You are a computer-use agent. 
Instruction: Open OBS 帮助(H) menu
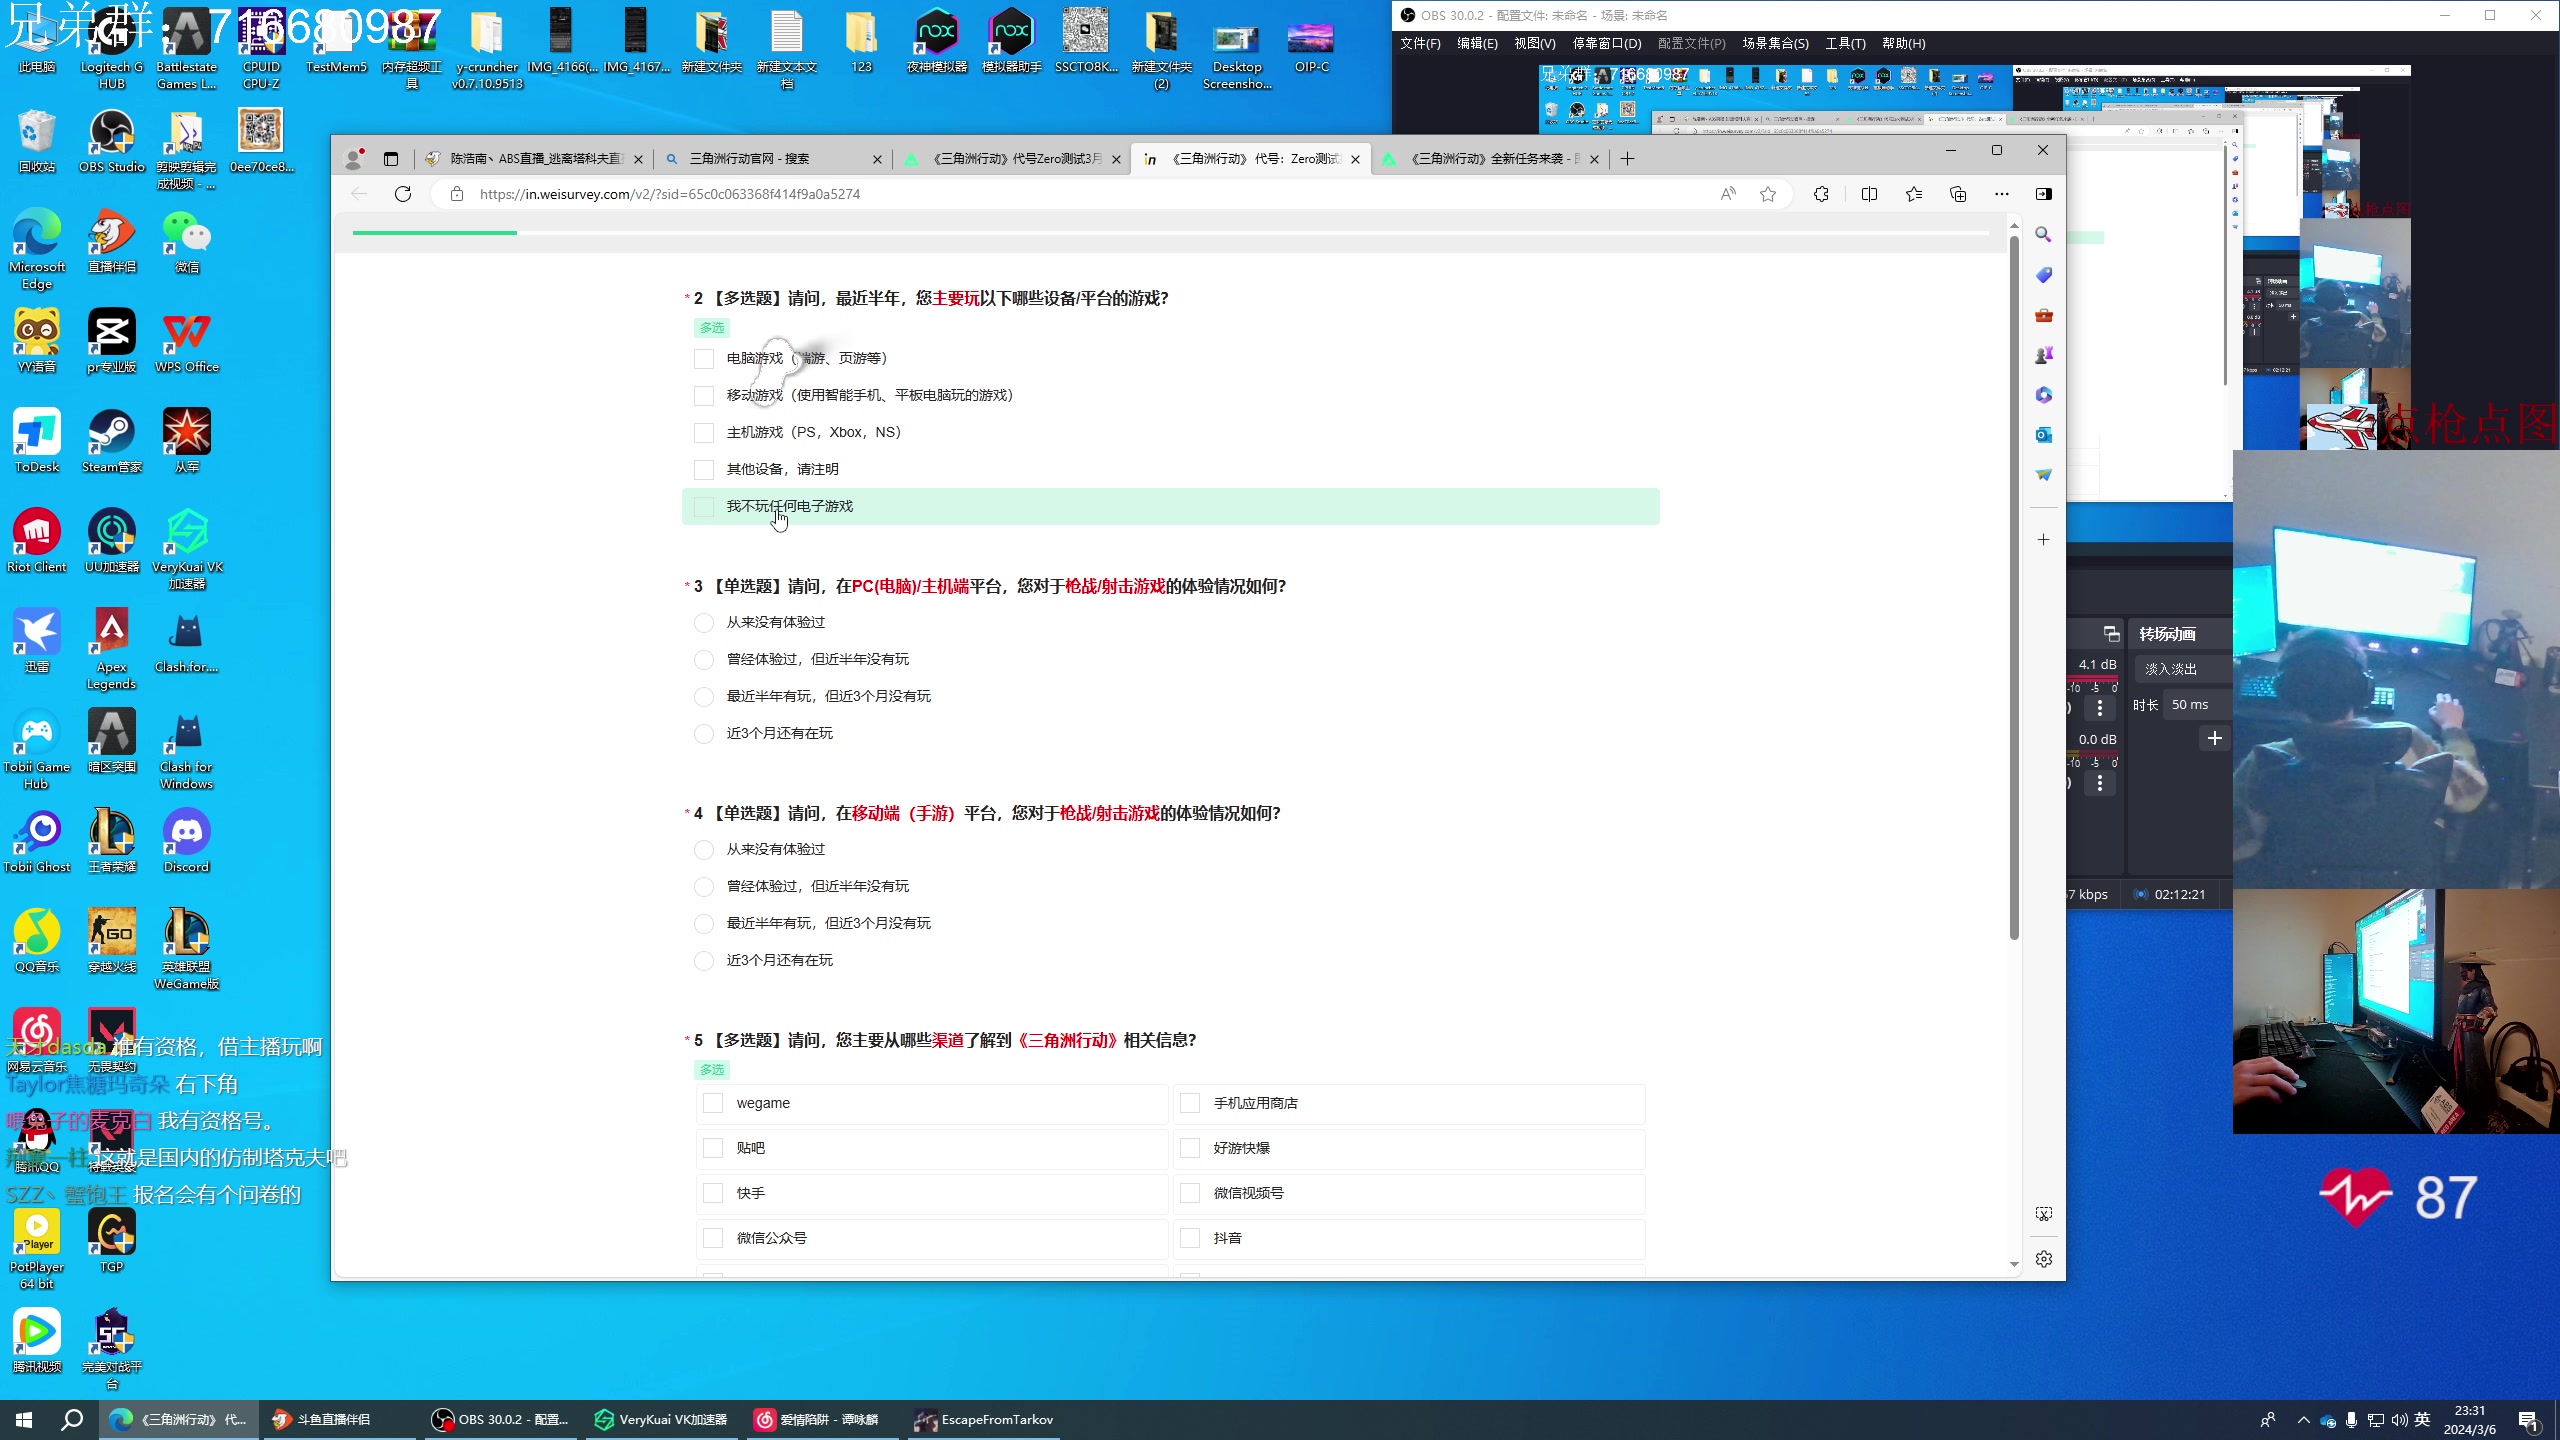1903,43
